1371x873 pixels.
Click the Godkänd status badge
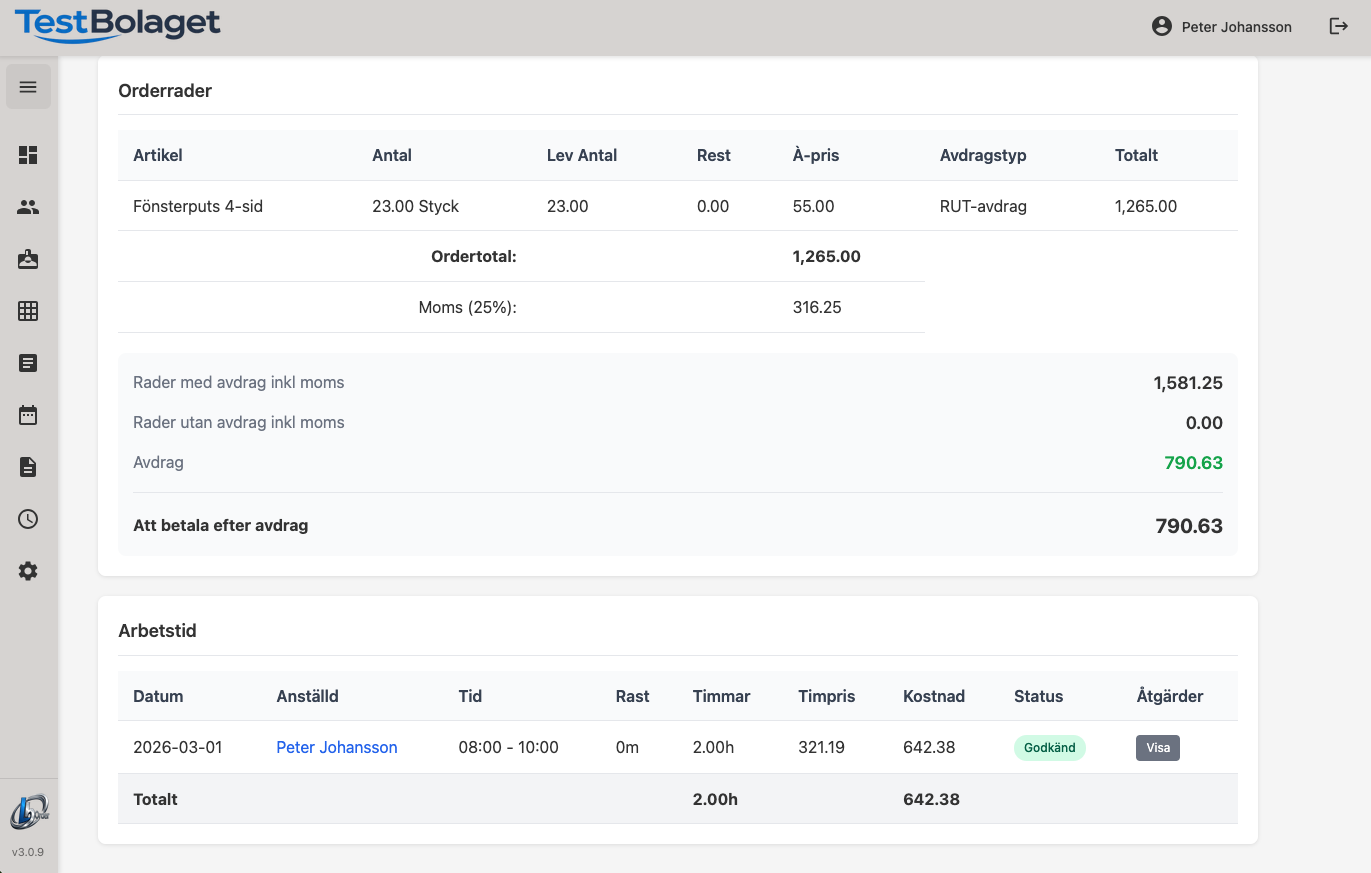point(1049,748)
